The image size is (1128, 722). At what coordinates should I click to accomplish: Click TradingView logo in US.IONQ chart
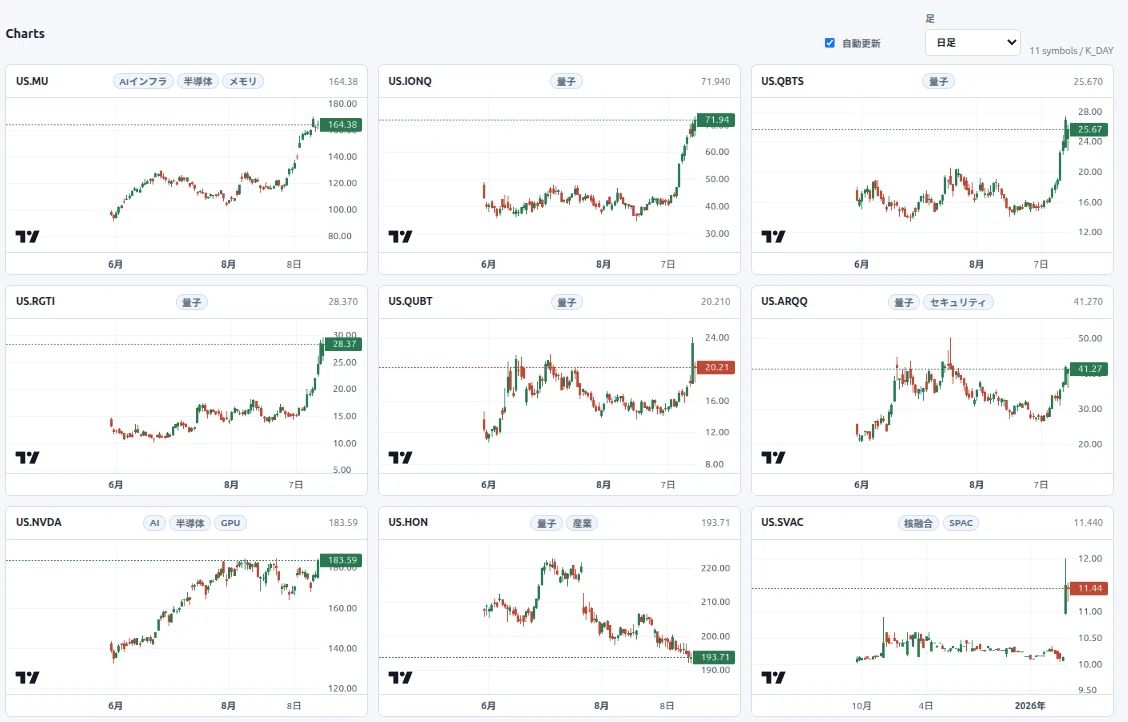click(x=400, y=237)
